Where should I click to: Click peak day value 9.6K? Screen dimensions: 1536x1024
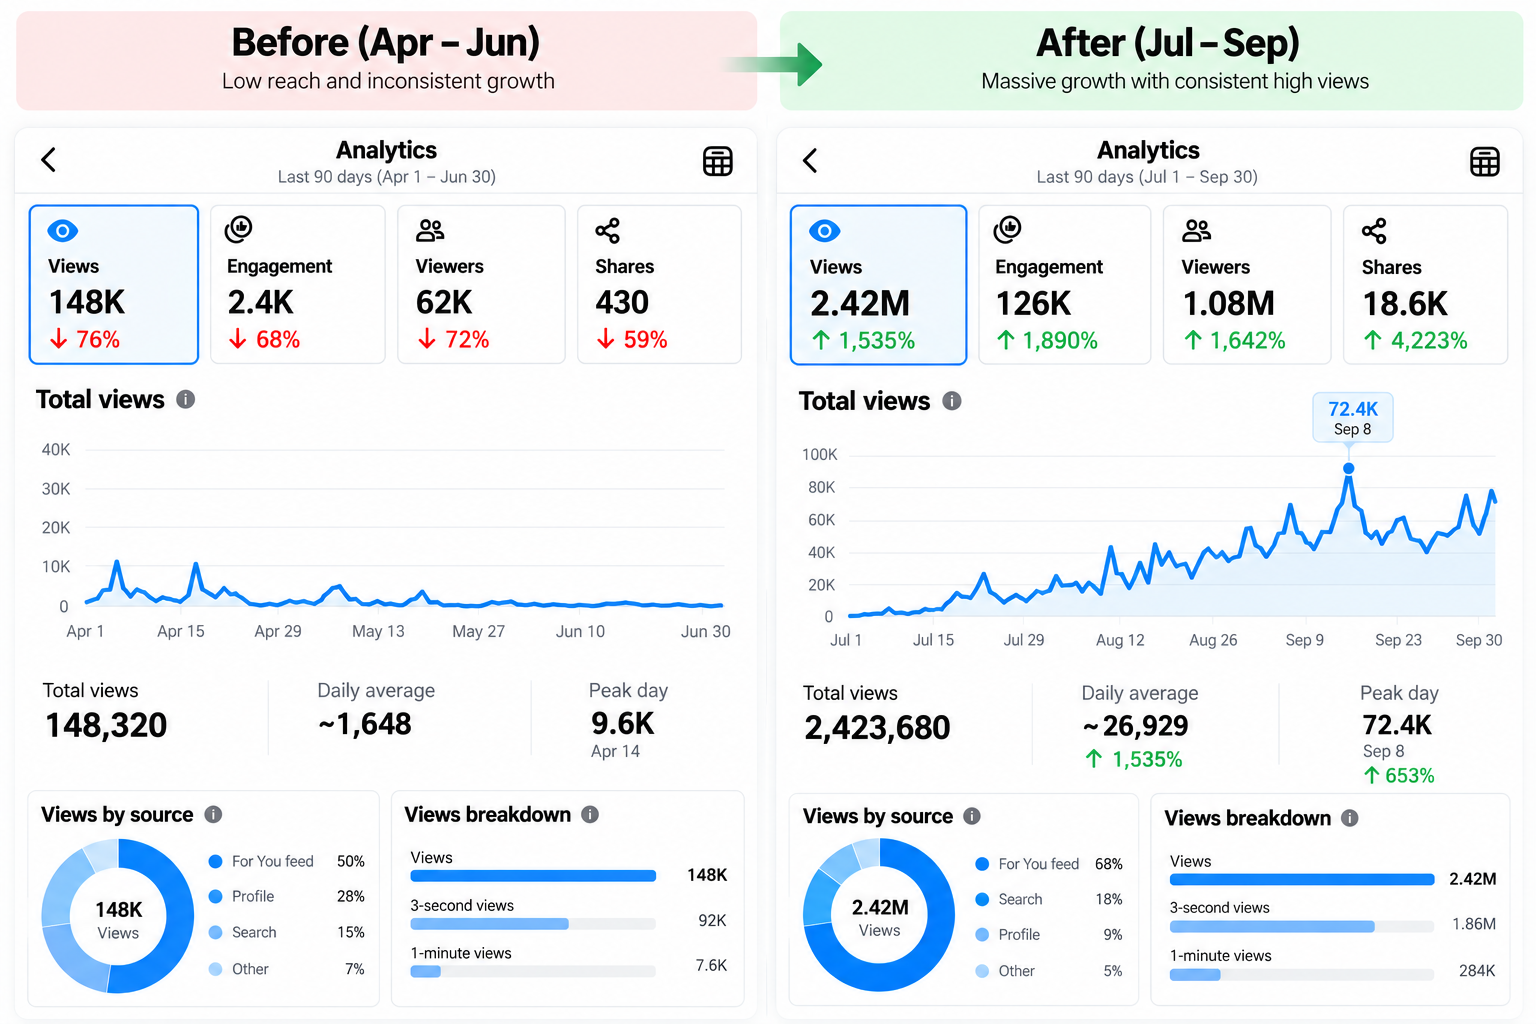[x=622, y=723]
